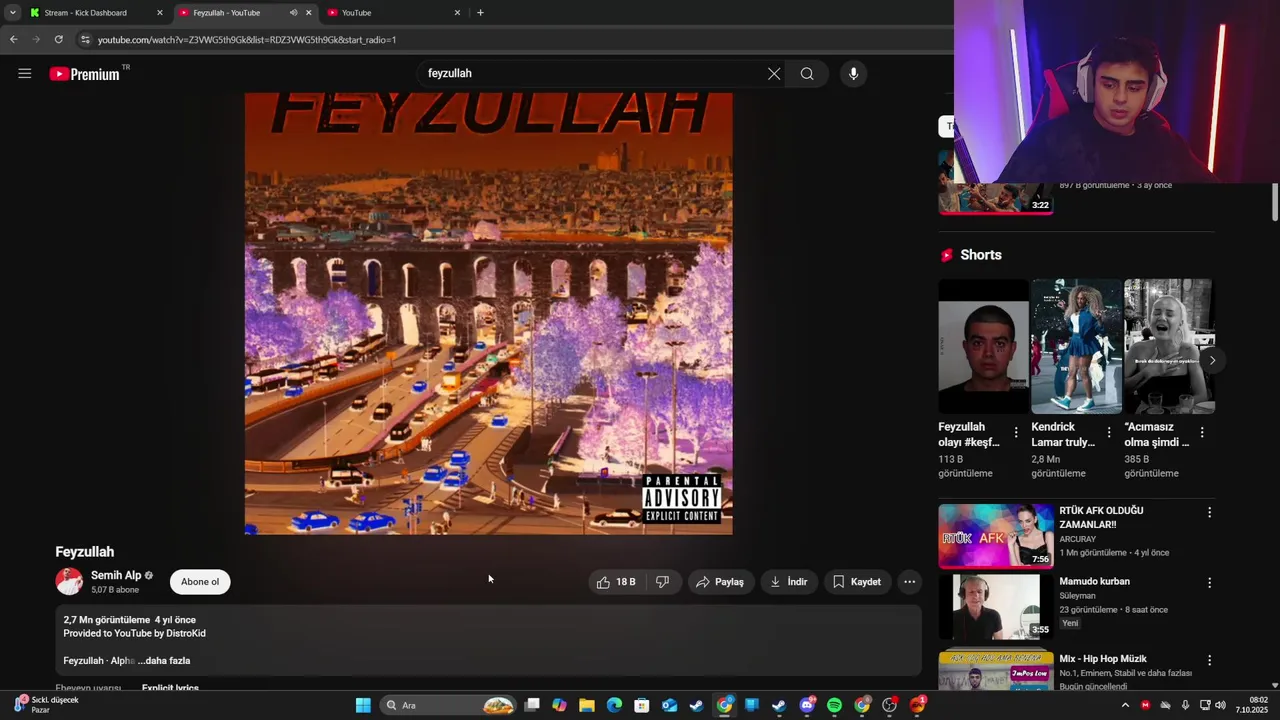Click the magnifier search button
Image resolution: width=1280 pixels, height=720 pixels.
coord(807,73)
